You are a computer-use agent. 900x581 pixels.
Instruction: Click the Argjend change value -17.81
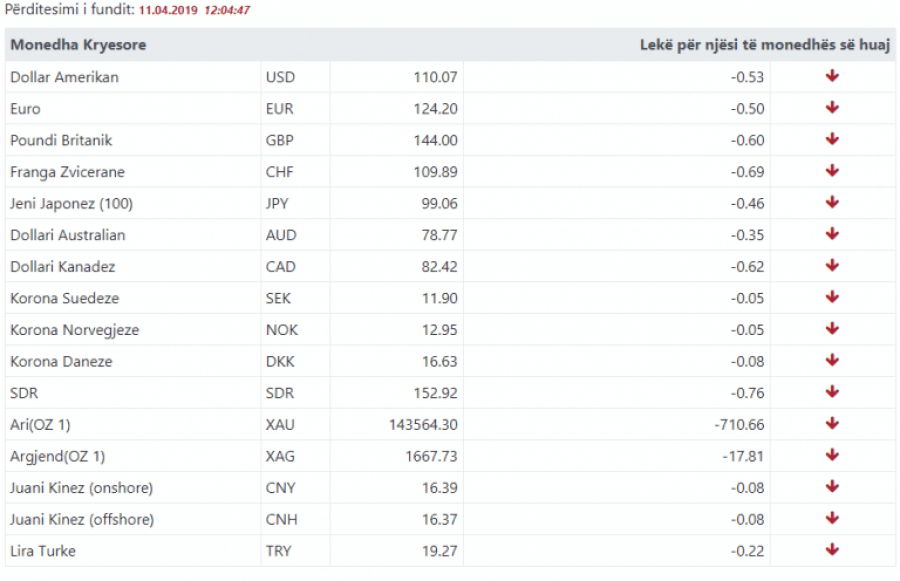point(746,456)
